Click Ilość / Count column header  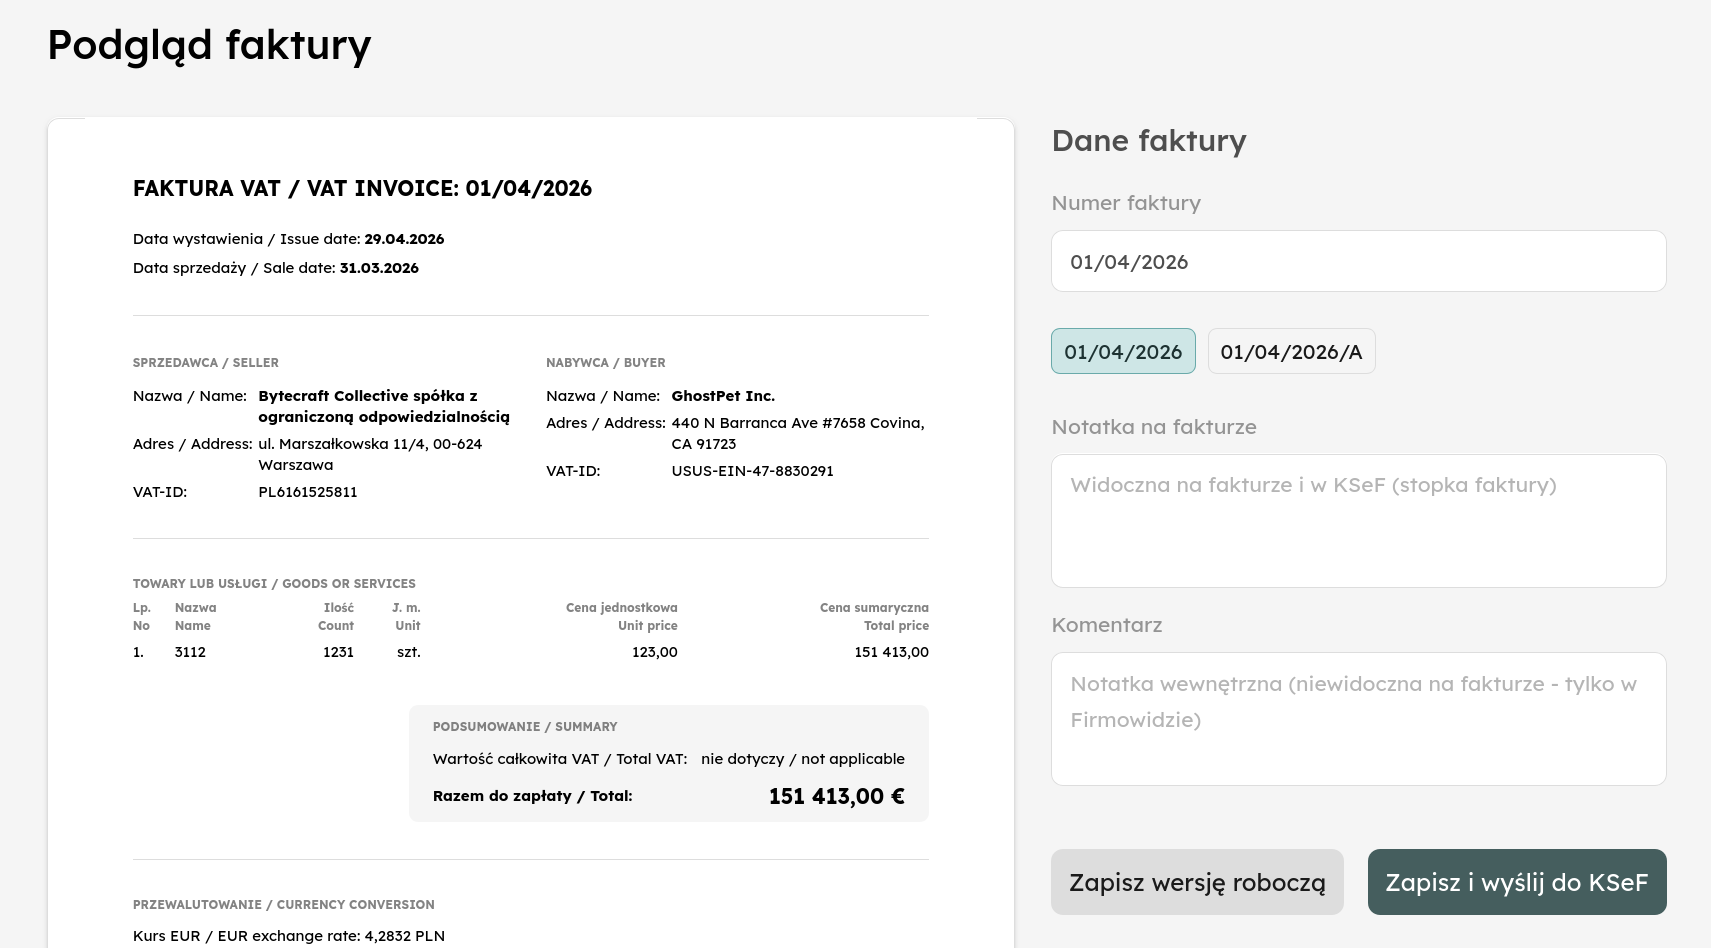[336, 616]
